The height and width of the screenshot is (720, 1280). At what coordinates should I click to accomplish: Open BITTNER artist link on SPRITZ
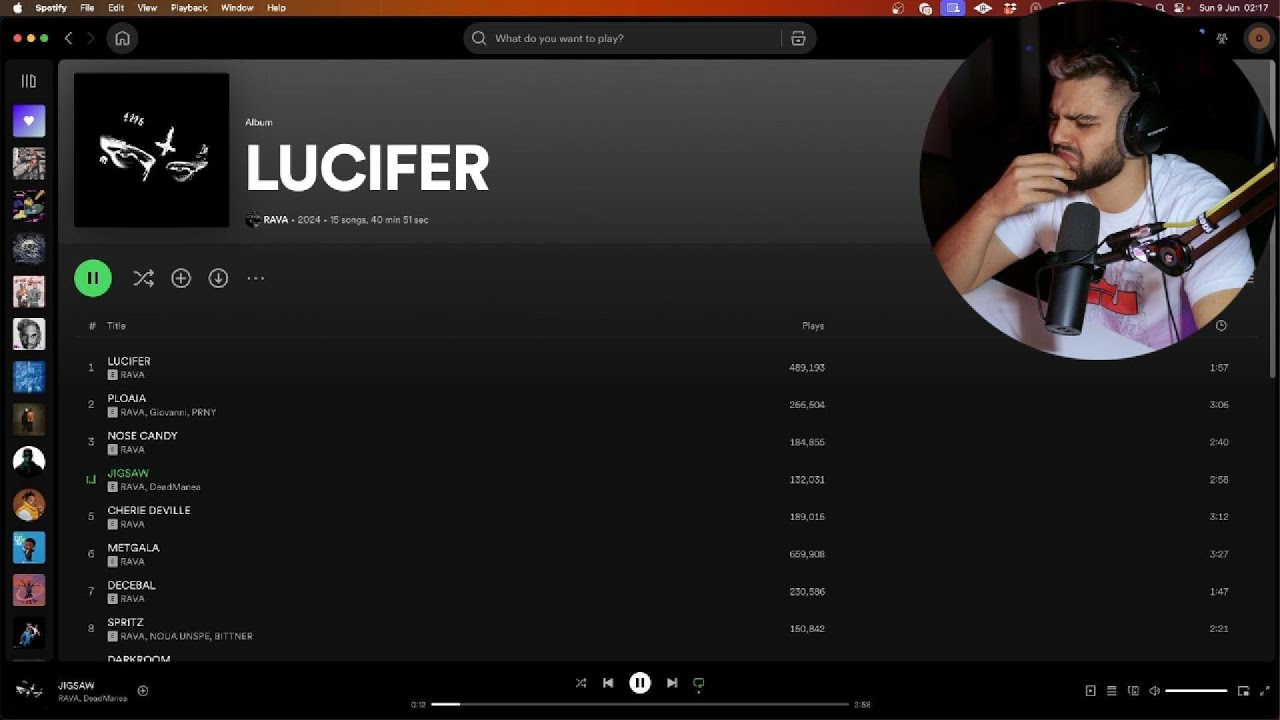(x=232, y=636)
